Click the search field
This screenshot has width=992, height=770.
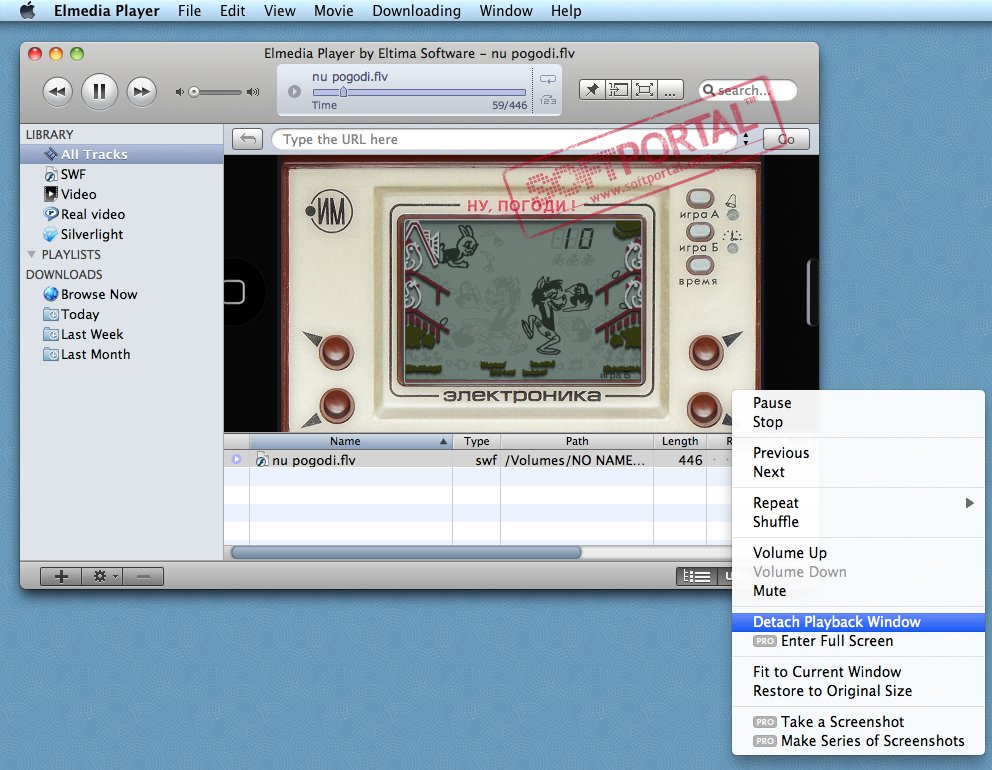click(747, 90)
